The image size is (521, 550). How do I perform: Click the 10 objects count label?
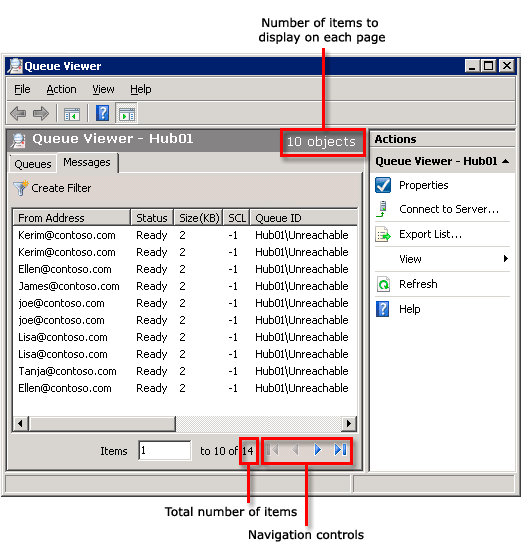pyautogui.click(x=321, y=142)
